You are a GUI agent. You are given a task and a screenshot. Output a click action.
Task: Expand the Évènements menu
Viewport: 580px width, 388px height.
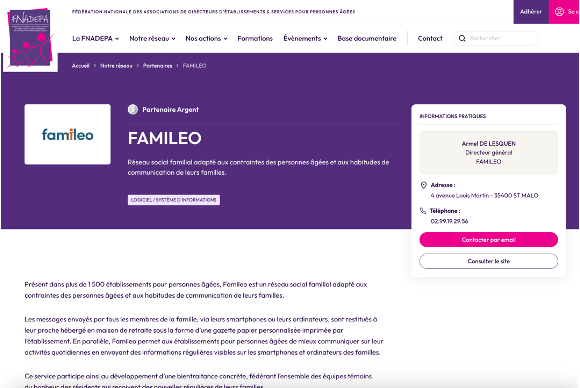[x=305, y=38]
